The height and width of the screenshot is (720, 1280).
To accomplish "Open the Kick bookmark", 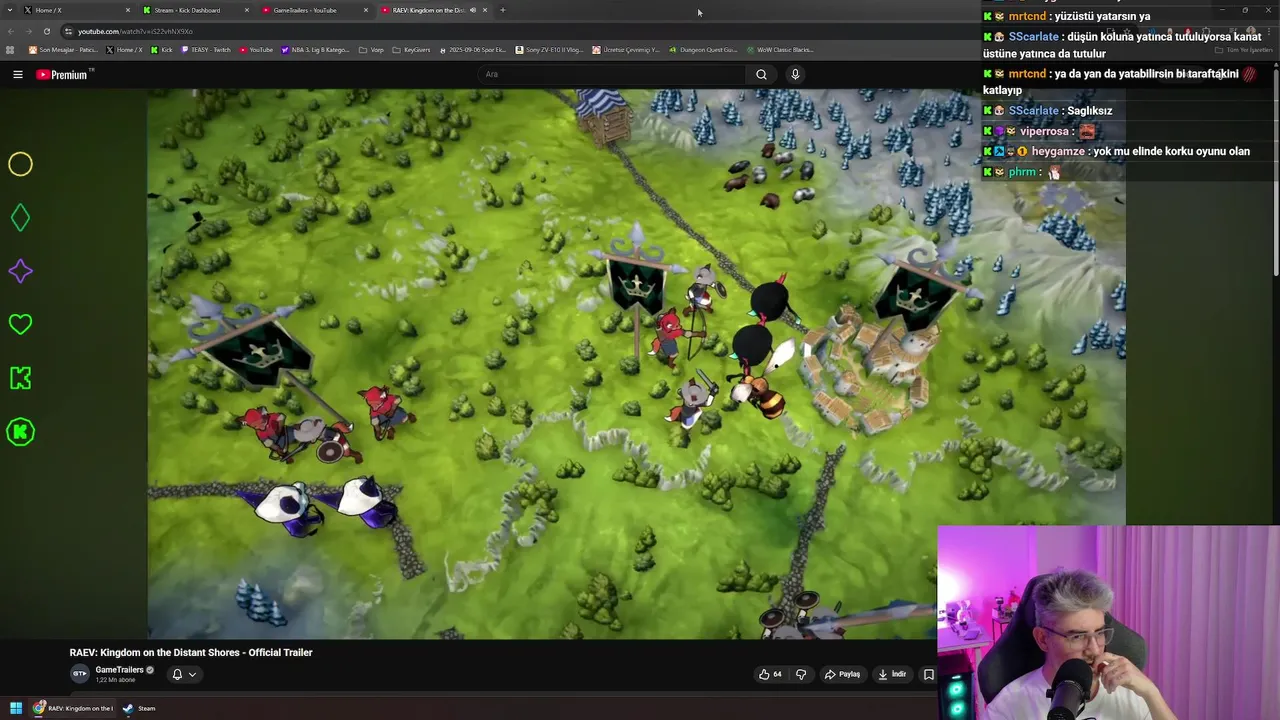I will 162,50.
